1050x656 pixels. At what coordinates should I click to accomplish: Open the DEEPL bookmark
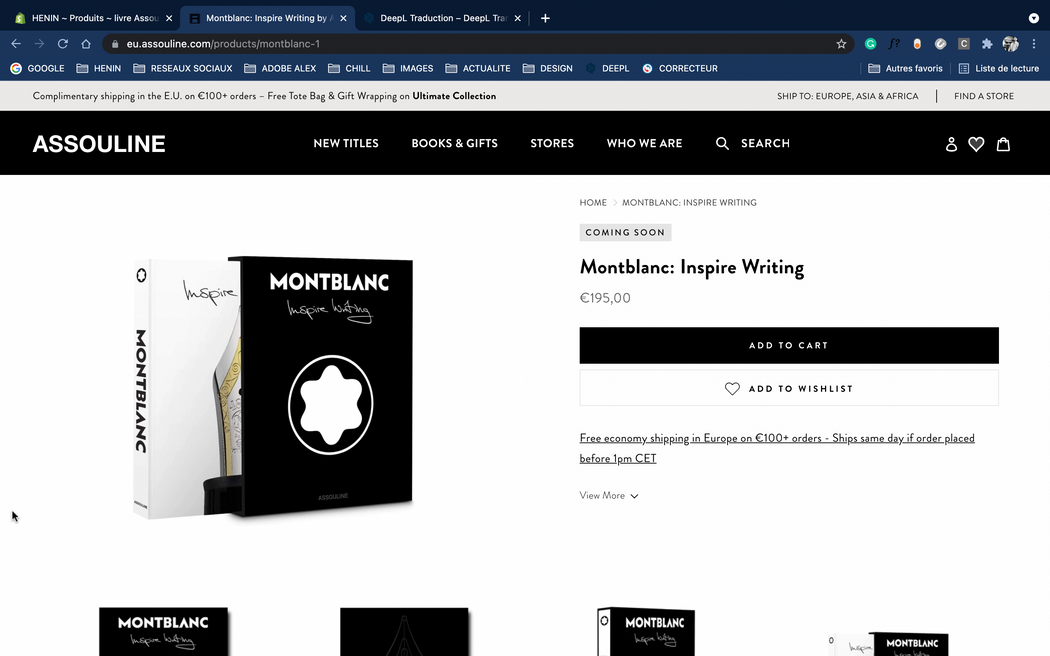pos(607,68)
